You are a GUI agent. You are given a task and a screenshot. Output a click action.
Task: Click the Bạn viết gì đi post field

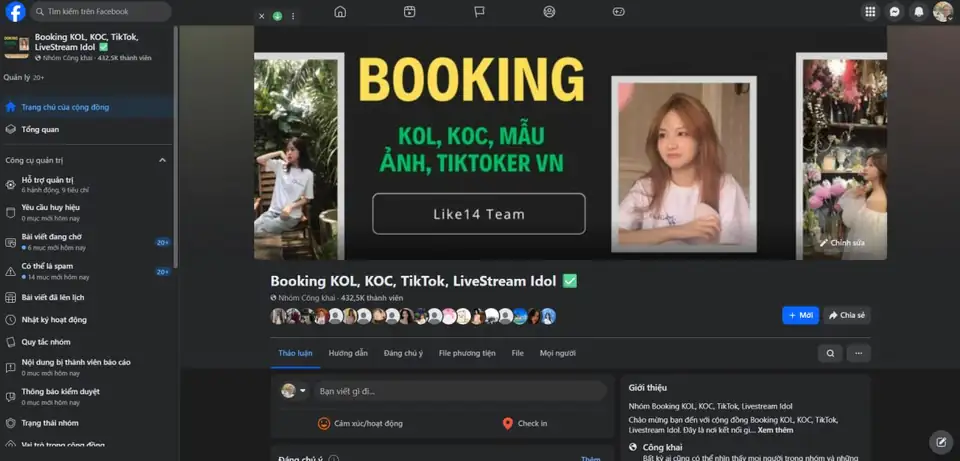(460, 391)
